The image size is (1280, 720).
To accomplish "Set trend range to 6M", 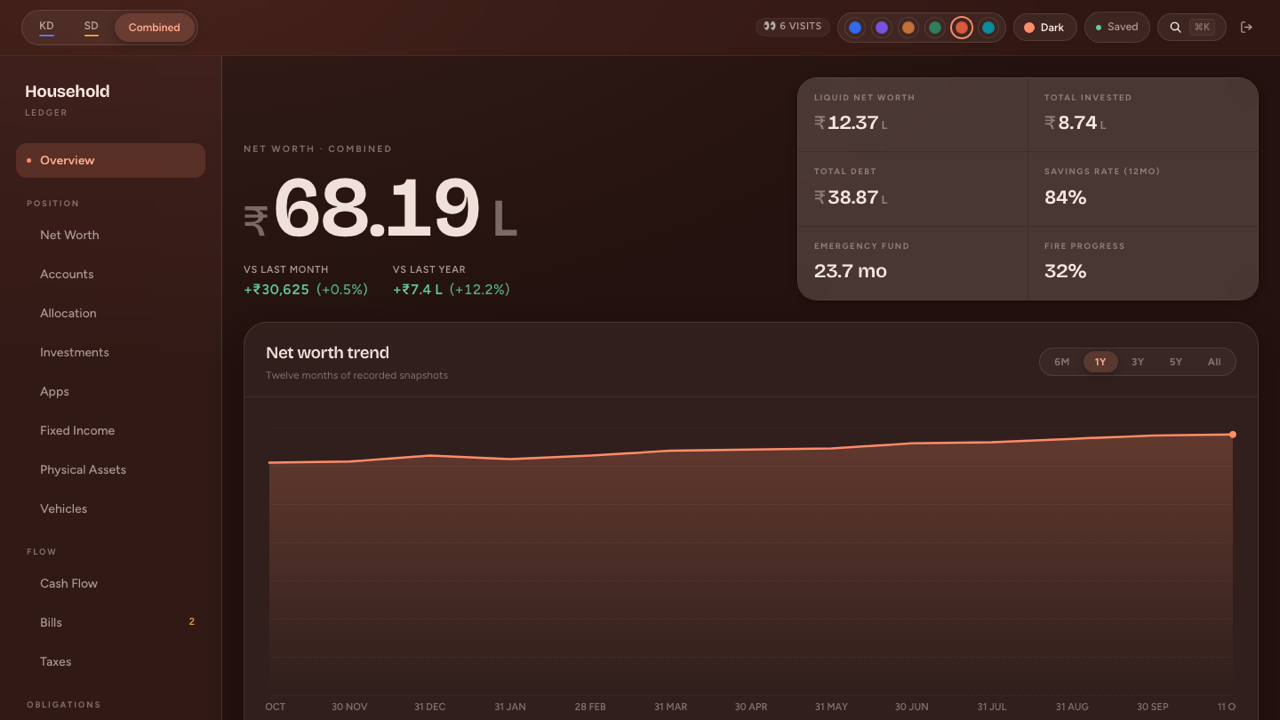I will point(1062,362).
